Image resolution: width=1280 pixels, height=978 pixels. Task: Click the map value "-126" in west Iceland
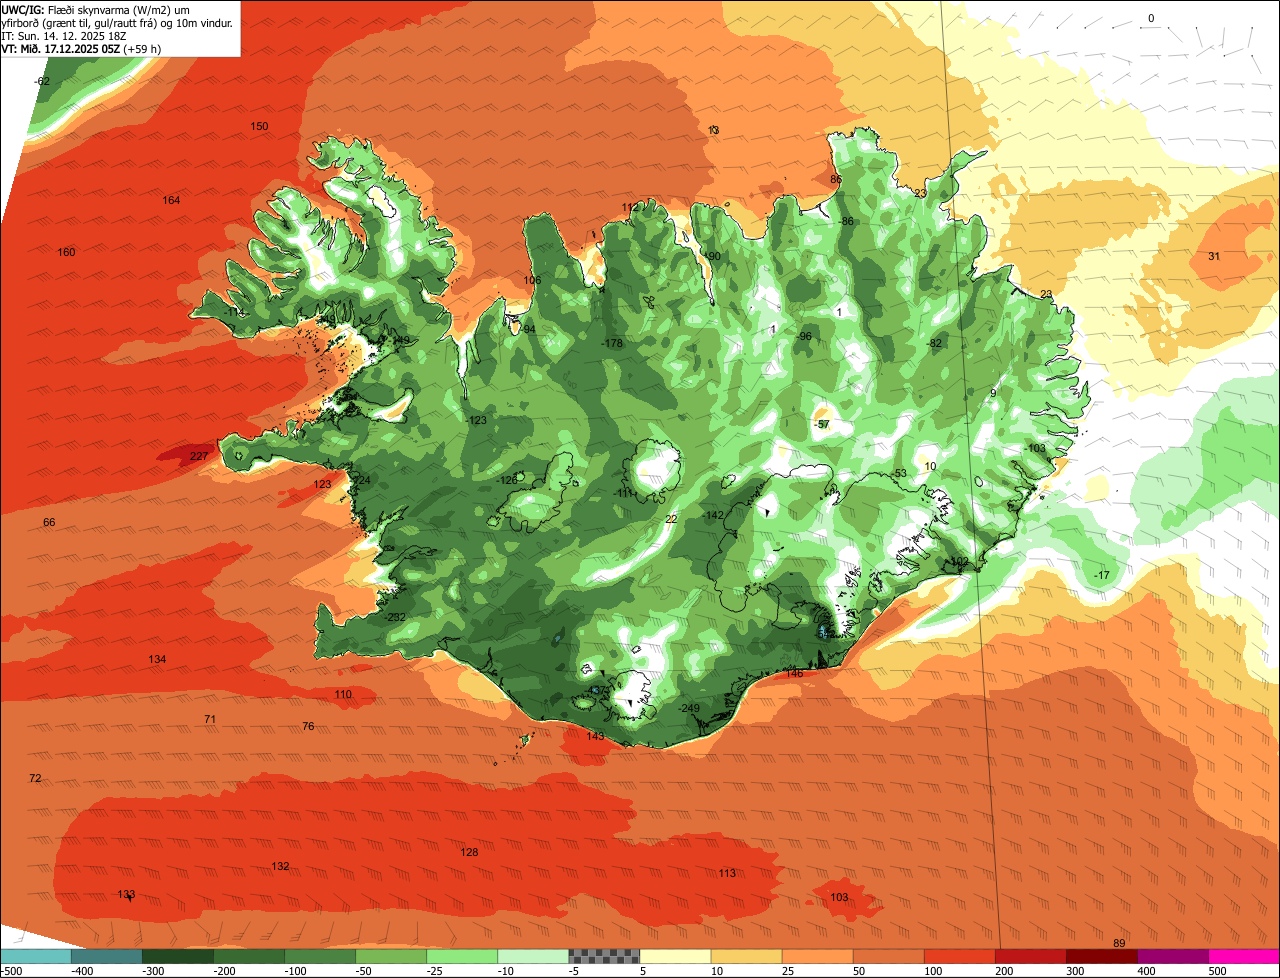(508, 480)
